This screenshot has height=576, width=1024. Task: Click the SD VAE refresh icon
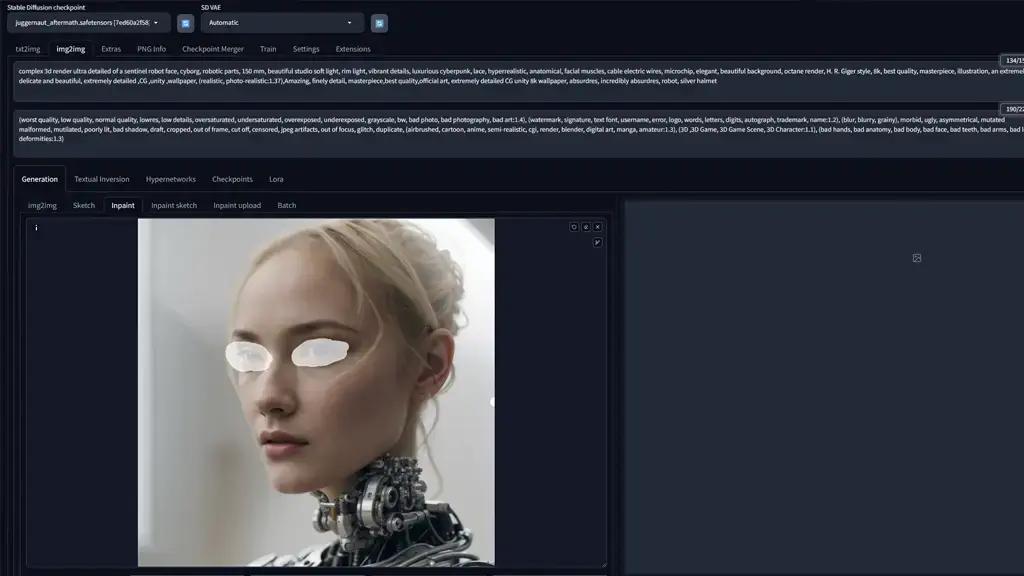click(x=379, y=23)
